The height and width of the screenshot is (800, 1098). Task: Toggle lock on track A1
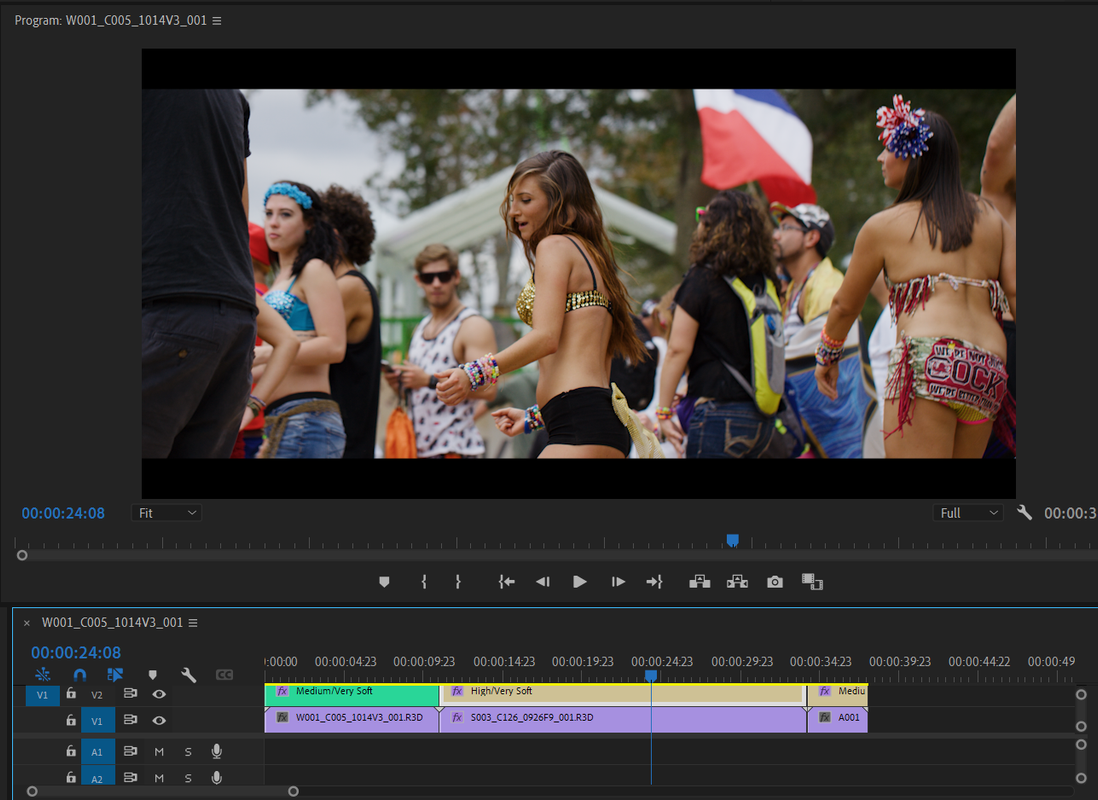[71, 751]
